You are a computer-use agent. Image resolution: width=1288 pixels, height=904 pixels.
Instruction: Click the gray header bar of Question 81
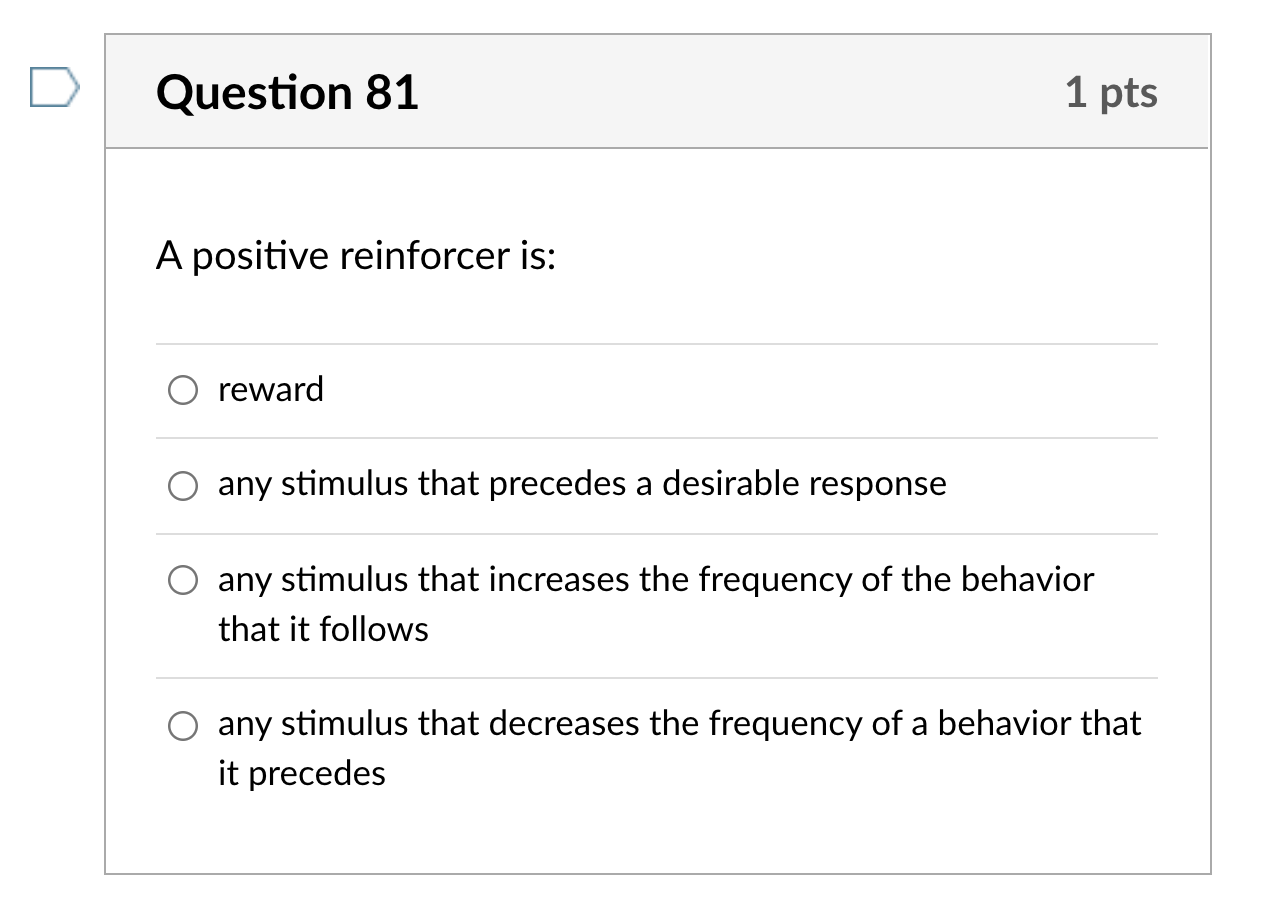(655, 91)
